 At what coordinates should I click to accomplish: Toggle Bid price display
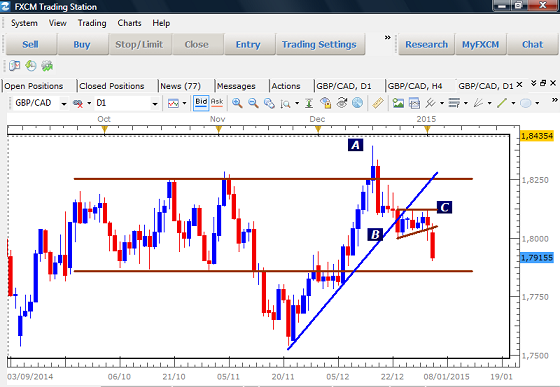click(x=201, y=103)
